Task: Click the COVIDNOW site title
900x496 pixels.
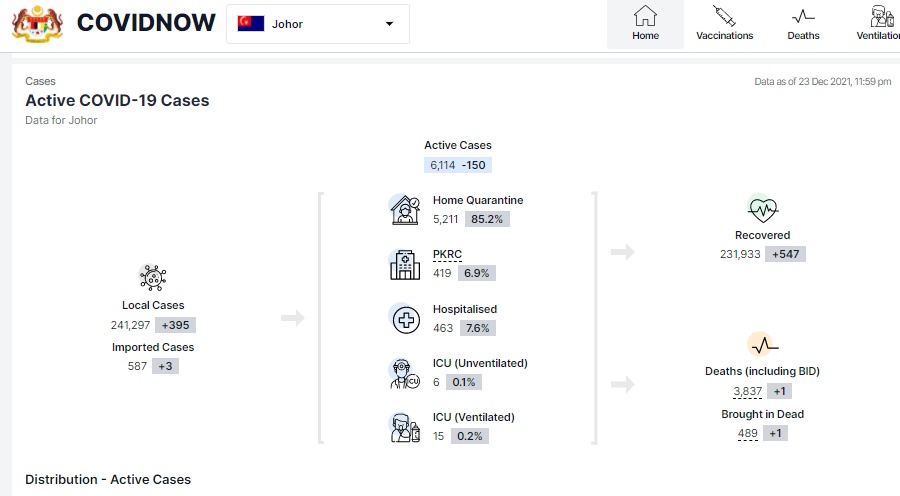Action: coord(146,23)
